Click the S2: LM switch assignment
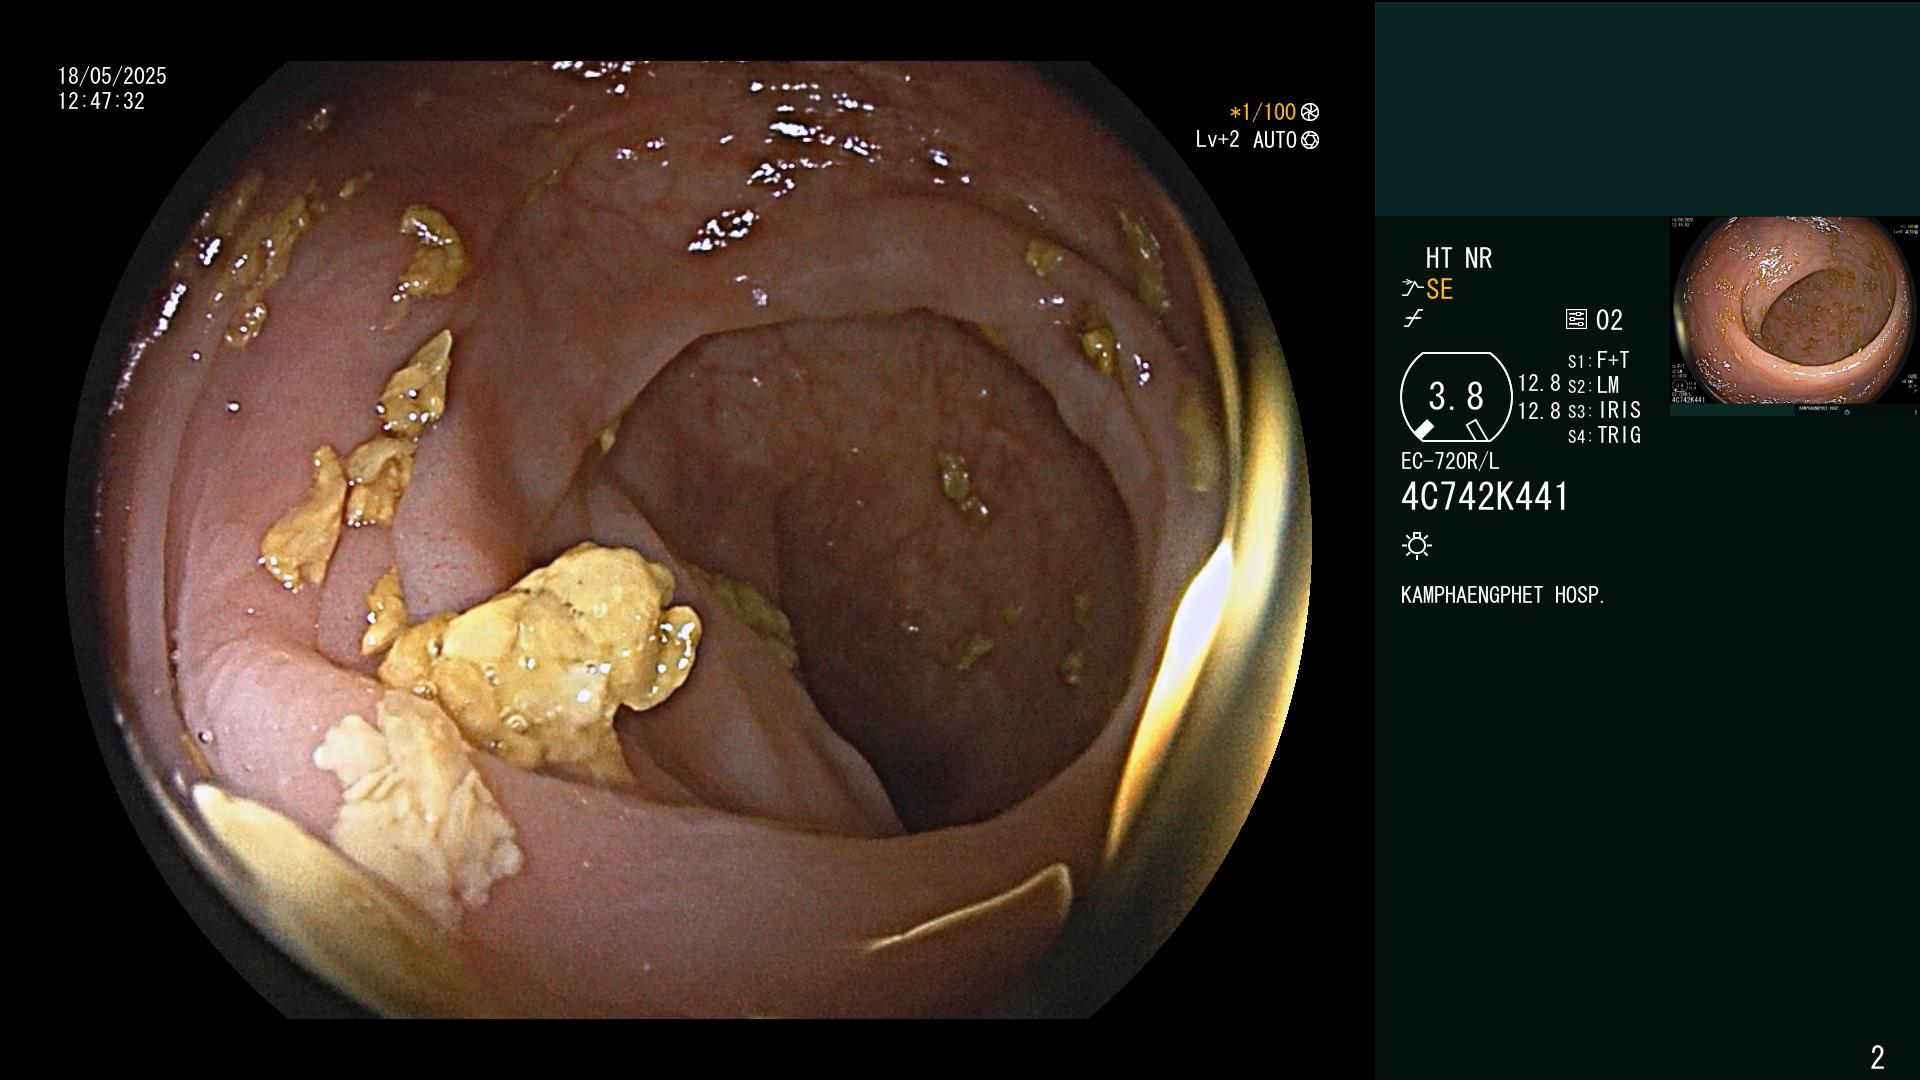The height and width of the screenshot is (1080, 1920). (x=1594, y=385)
